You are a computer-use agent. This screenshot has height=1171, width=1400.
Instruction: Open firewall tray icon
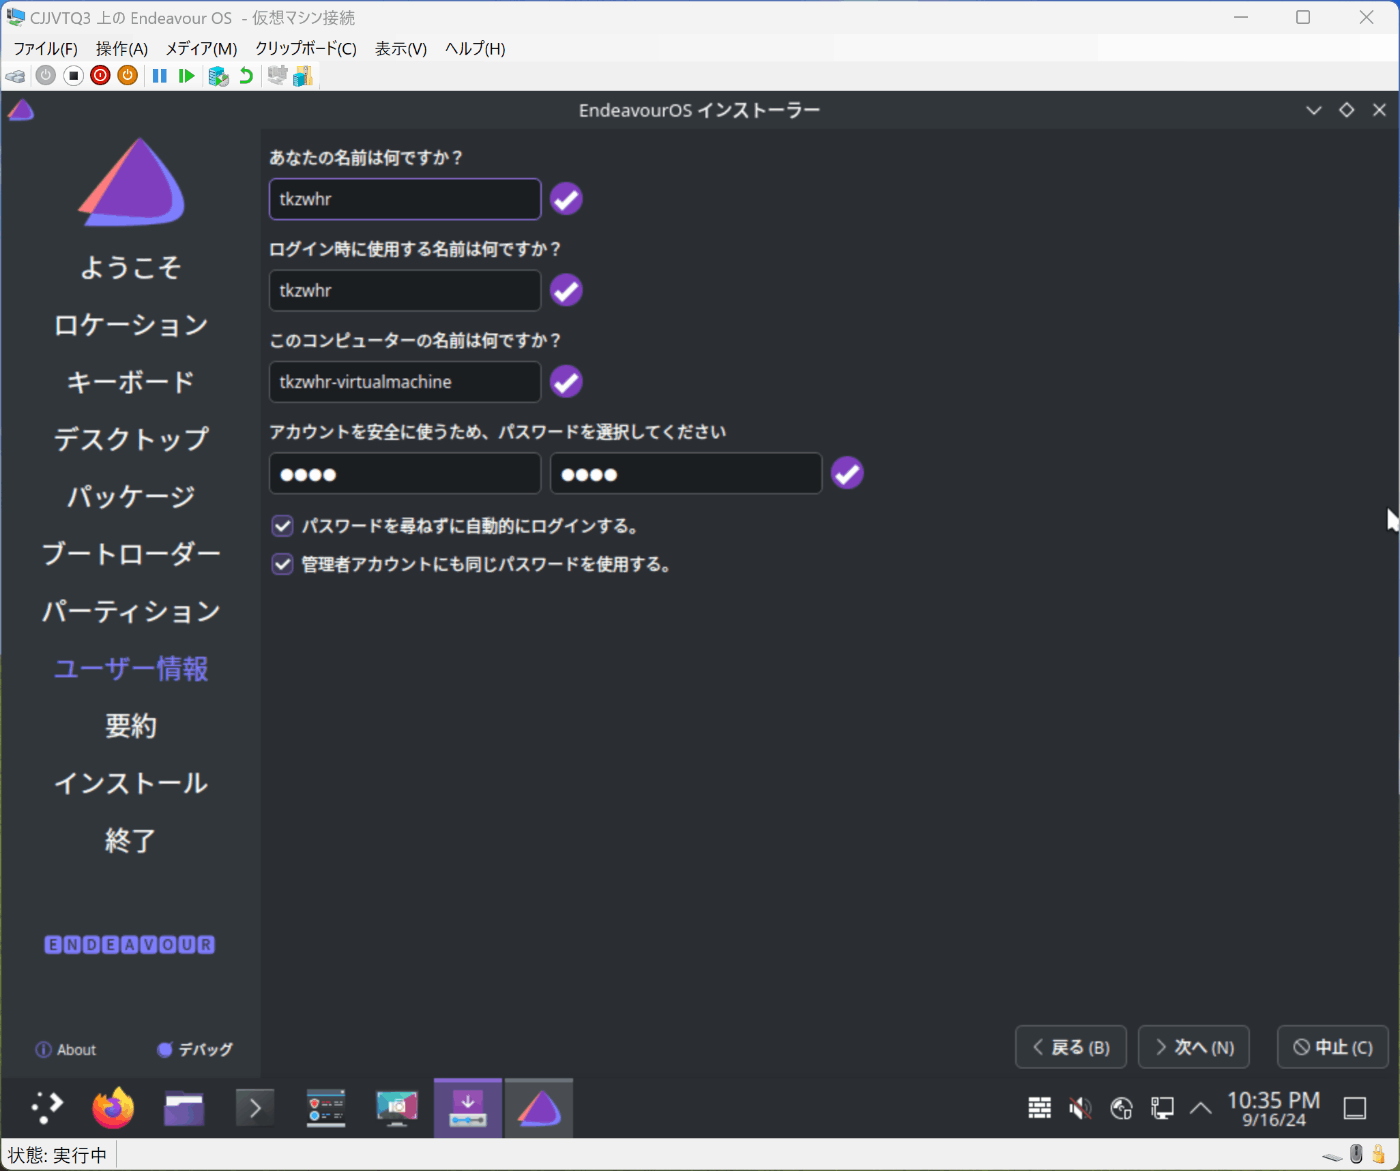[1040, 1107]
